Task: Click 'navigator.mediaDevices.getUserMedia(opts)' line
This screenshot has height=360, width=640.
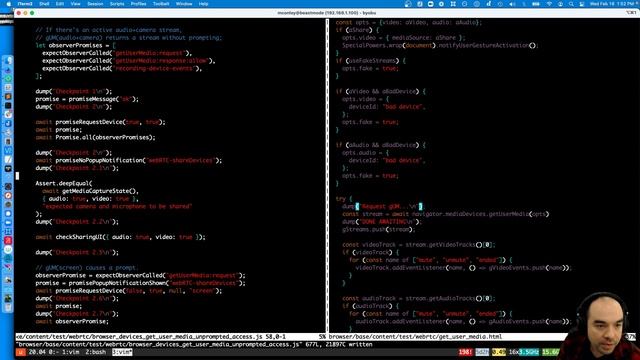Action: (x=446, y=214)
